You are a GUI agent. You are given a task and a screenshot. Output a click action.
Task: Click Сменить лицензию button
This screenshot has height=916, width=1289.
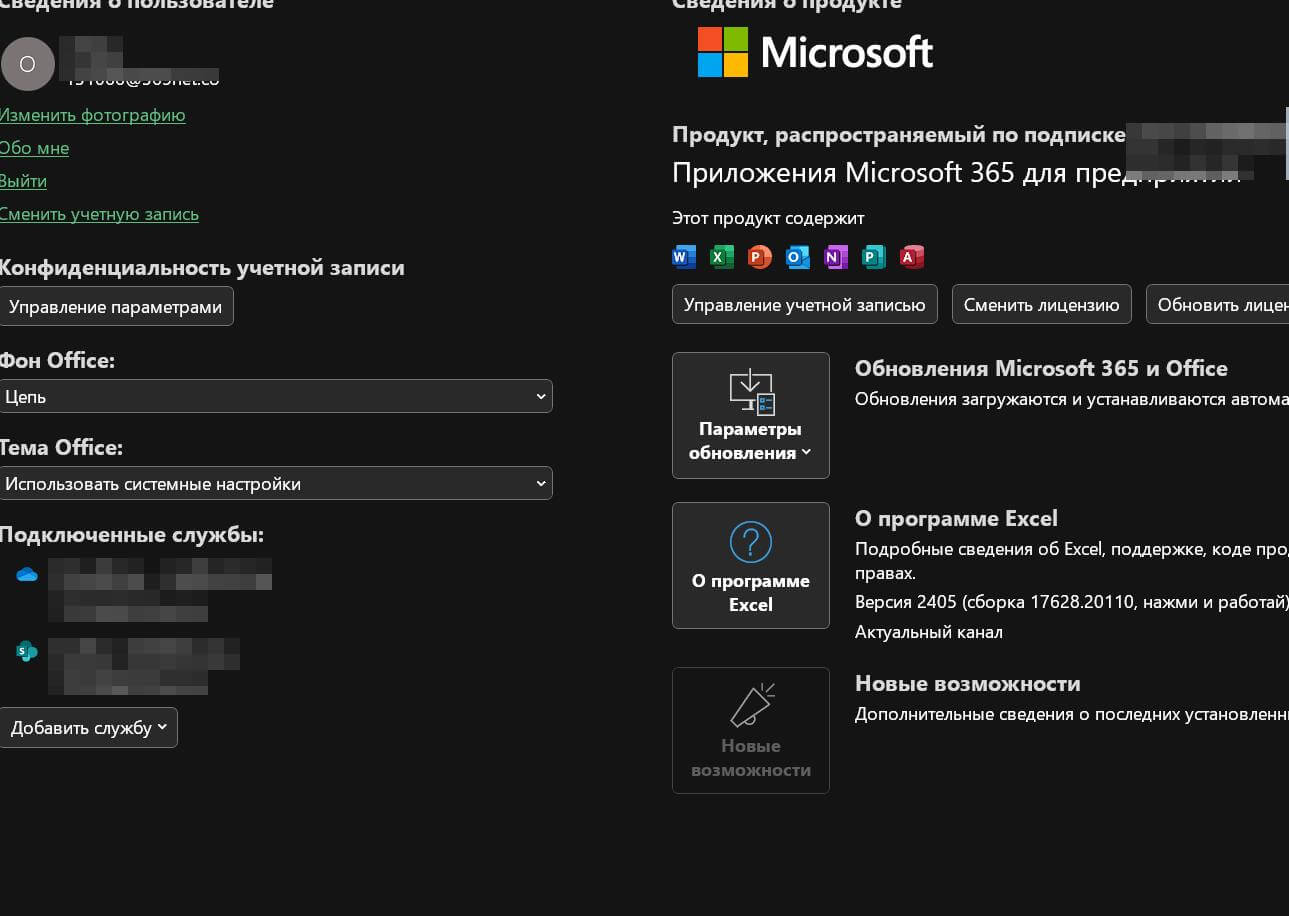point(1042,304)
